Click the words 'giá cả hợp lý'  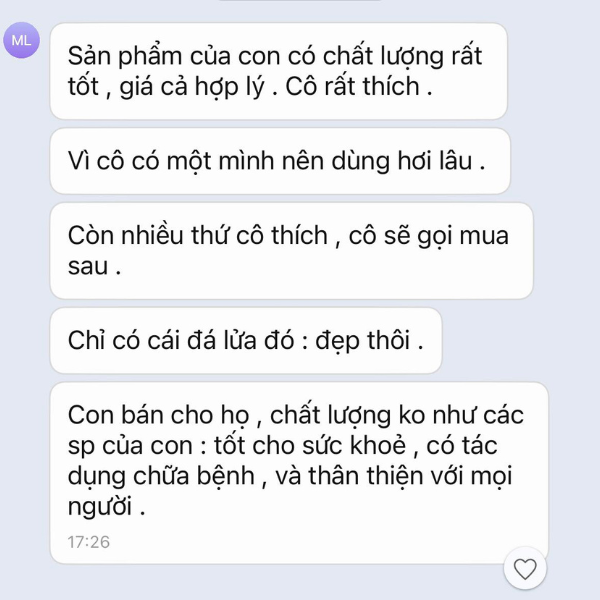tap(192, 87)
